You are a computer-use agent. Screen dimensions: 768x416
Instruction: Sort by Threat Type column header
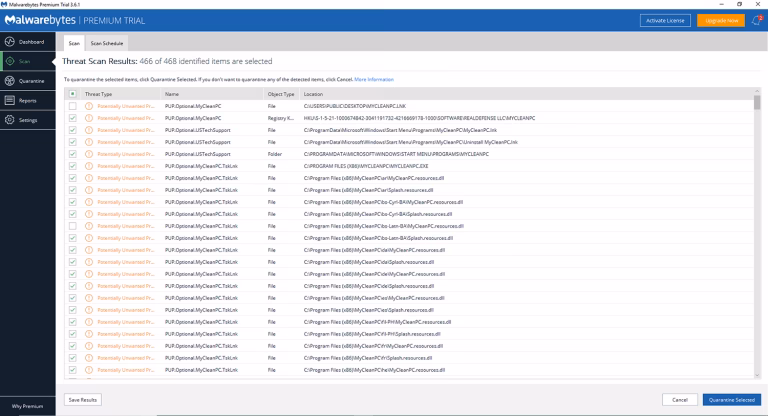pyautogui.click(x=100, y=94)
